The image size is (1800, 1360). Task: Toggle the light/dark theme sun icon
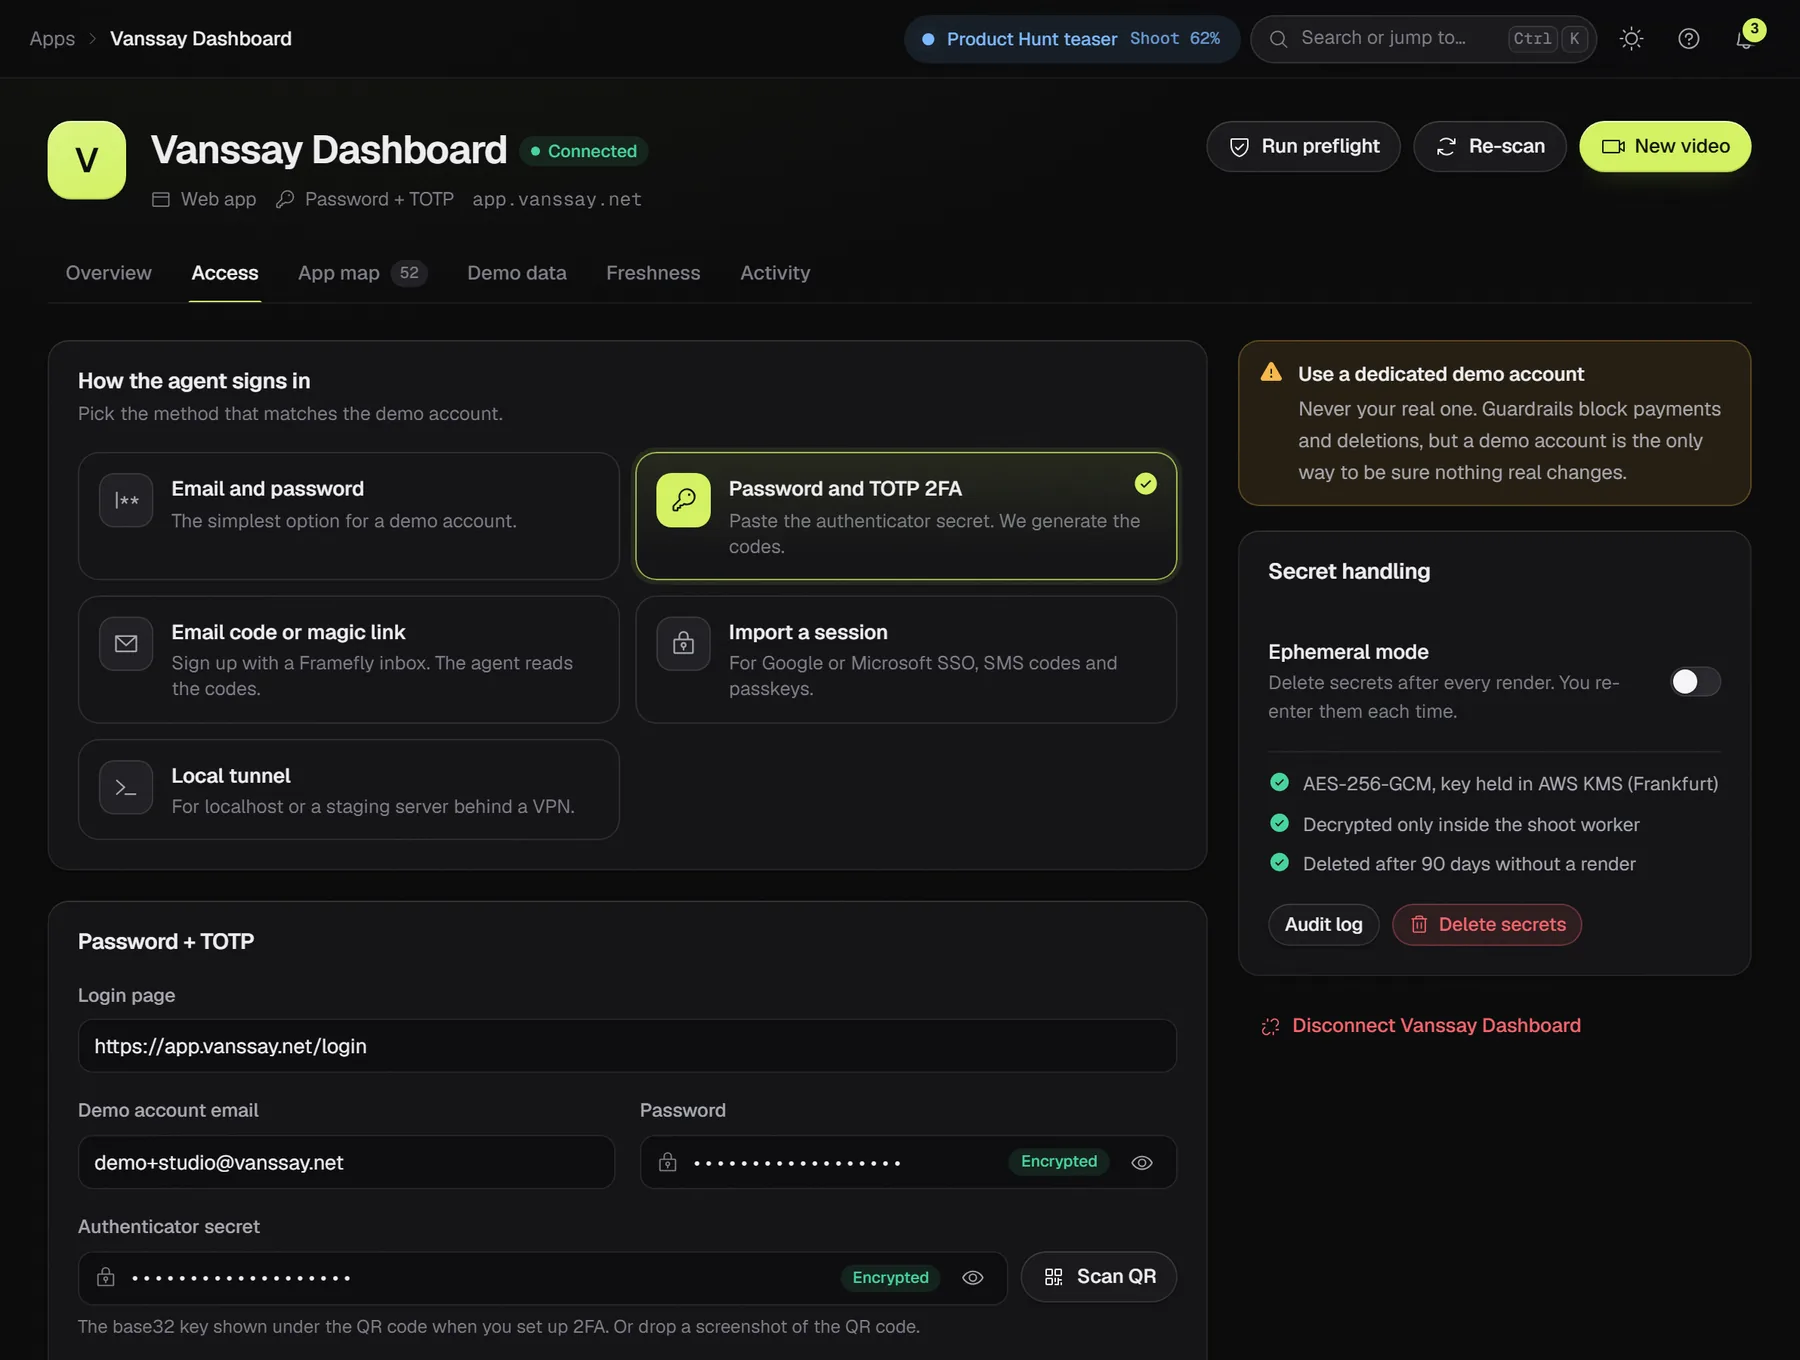[x=1631, y=39]
